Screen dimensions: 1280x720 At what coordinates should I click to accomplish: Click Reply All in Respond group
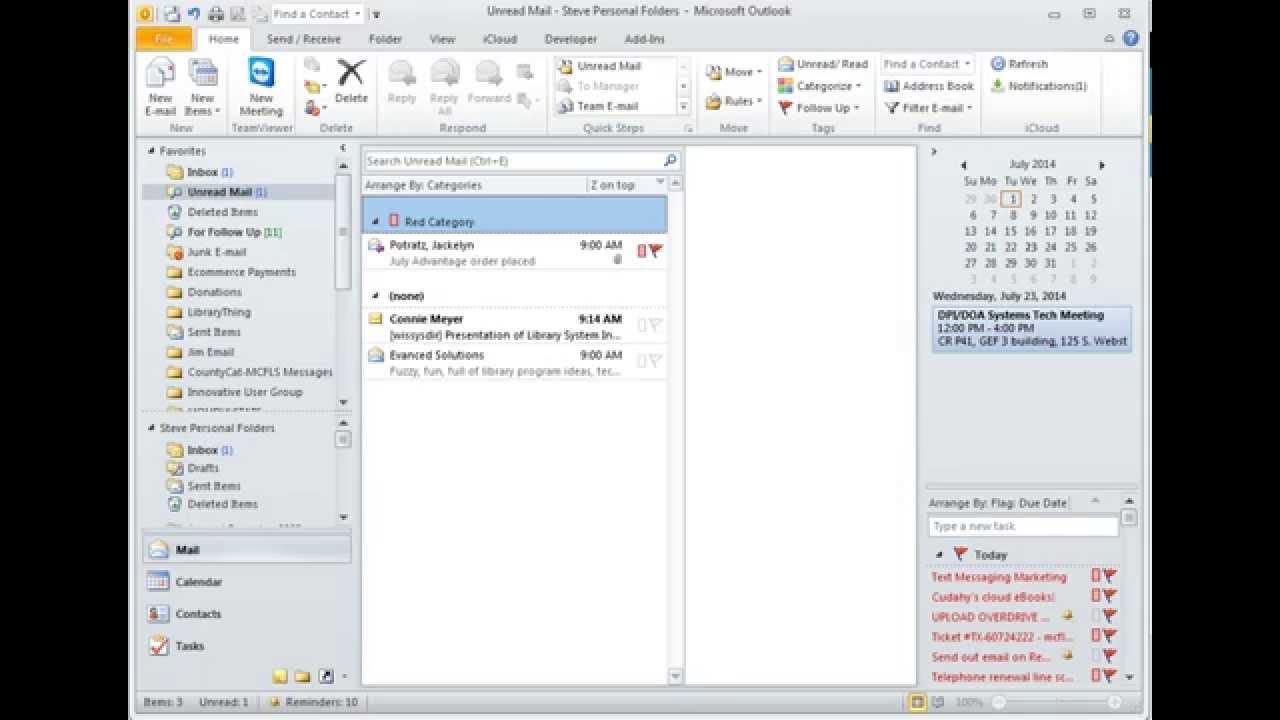[444, 87]
